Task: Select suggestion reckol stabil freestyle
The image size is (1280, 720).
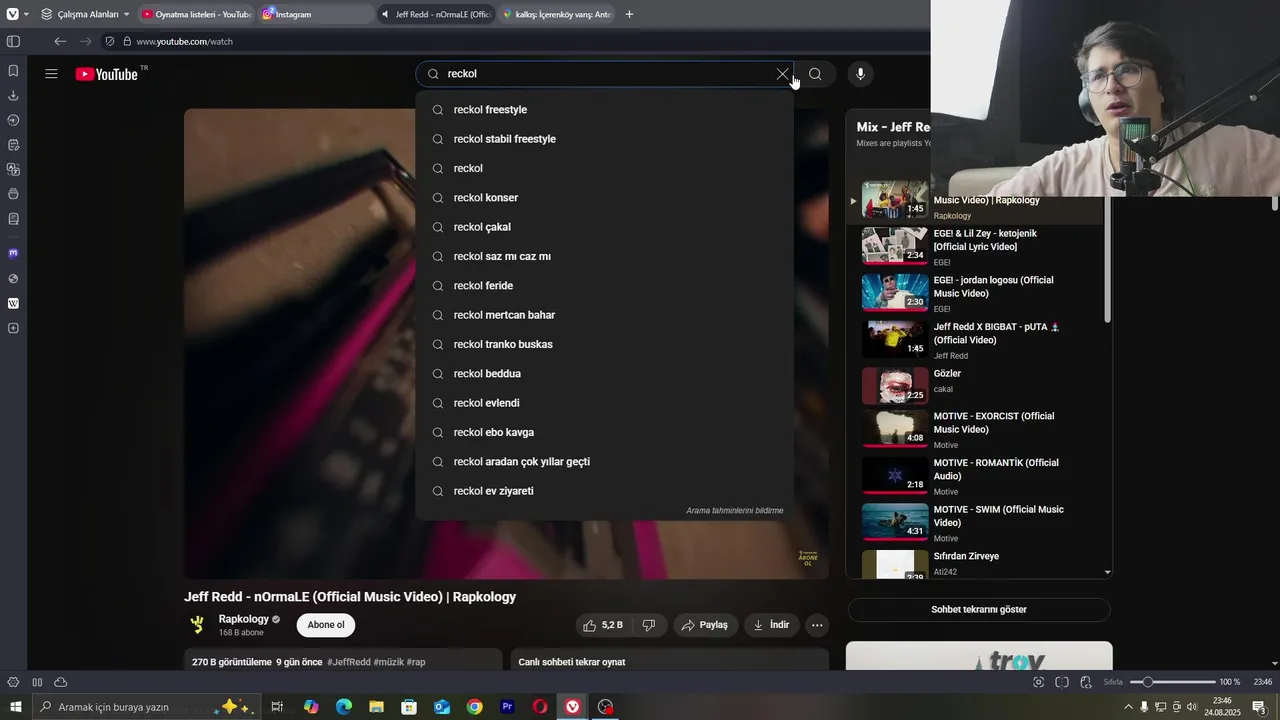Action: pos(605,139)
